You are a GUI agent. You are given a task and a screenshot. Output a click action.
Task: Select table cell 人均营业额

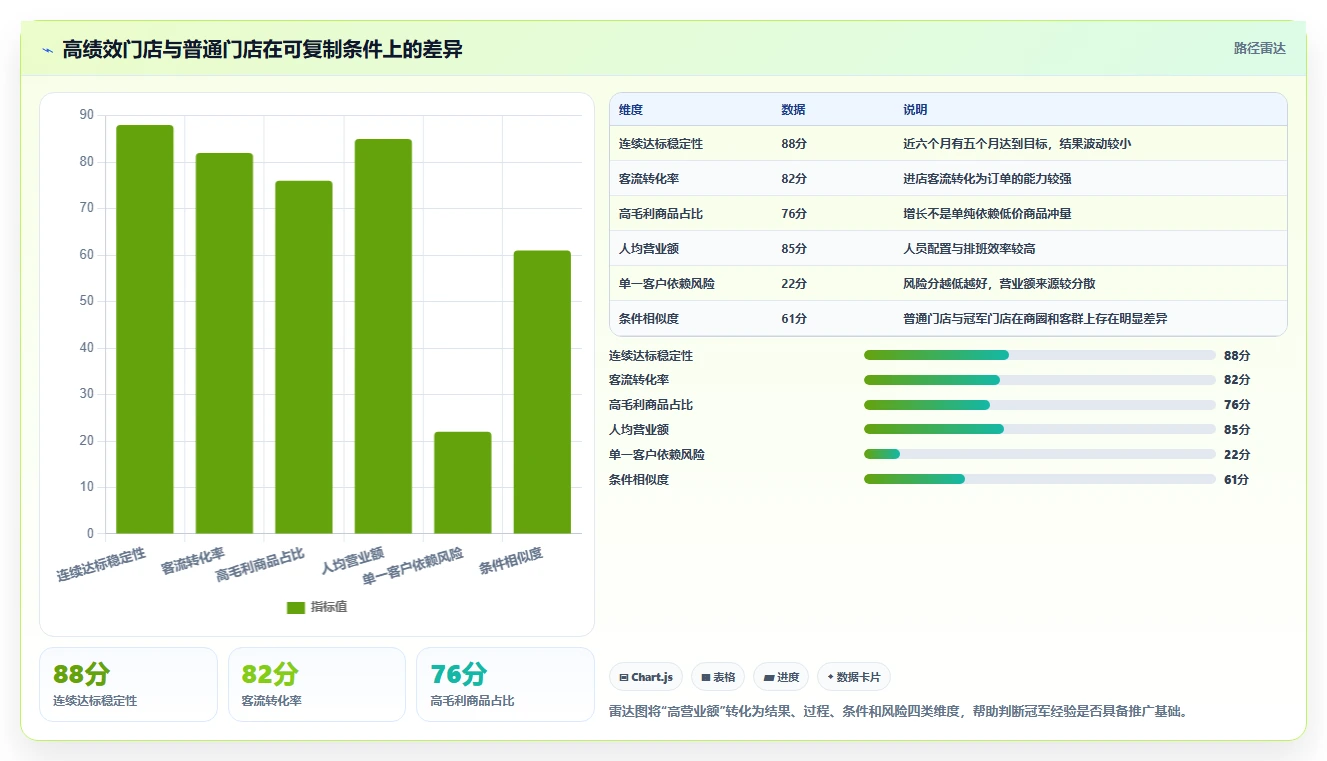point(649,249)
